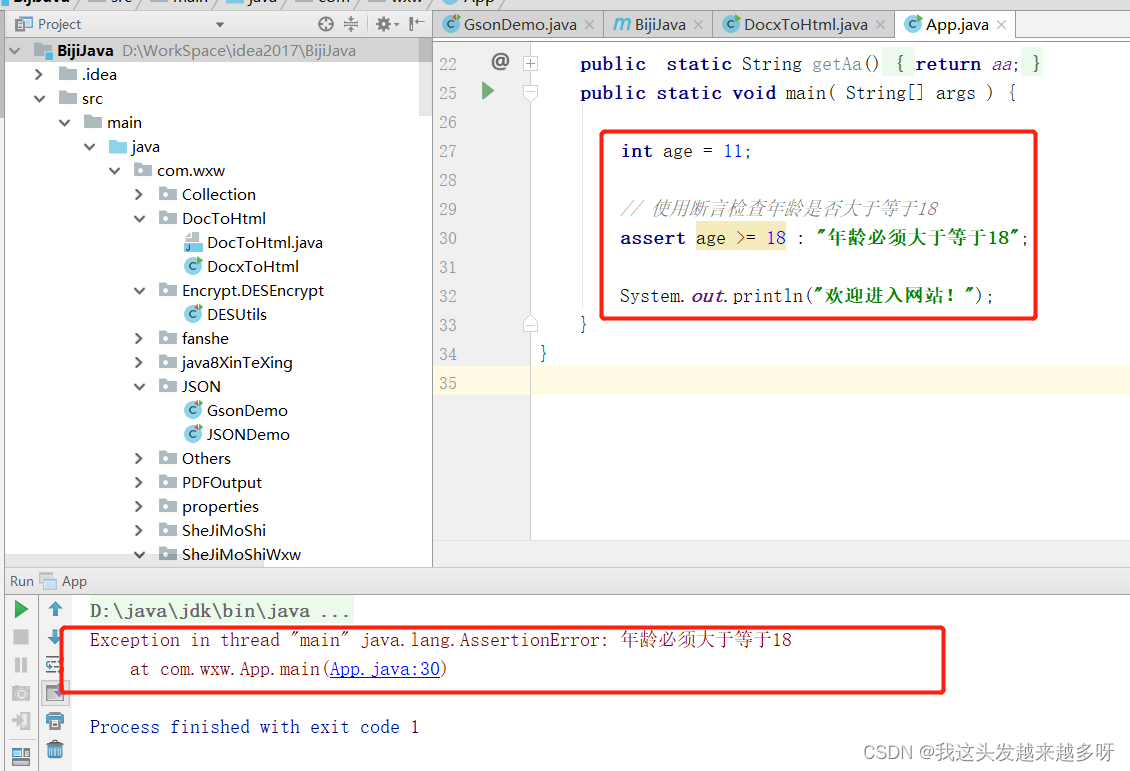Image resolution: width=1130 pixels, height=771 pixels.
Task: Select the JSONDemo class
Action: [248, 434]
